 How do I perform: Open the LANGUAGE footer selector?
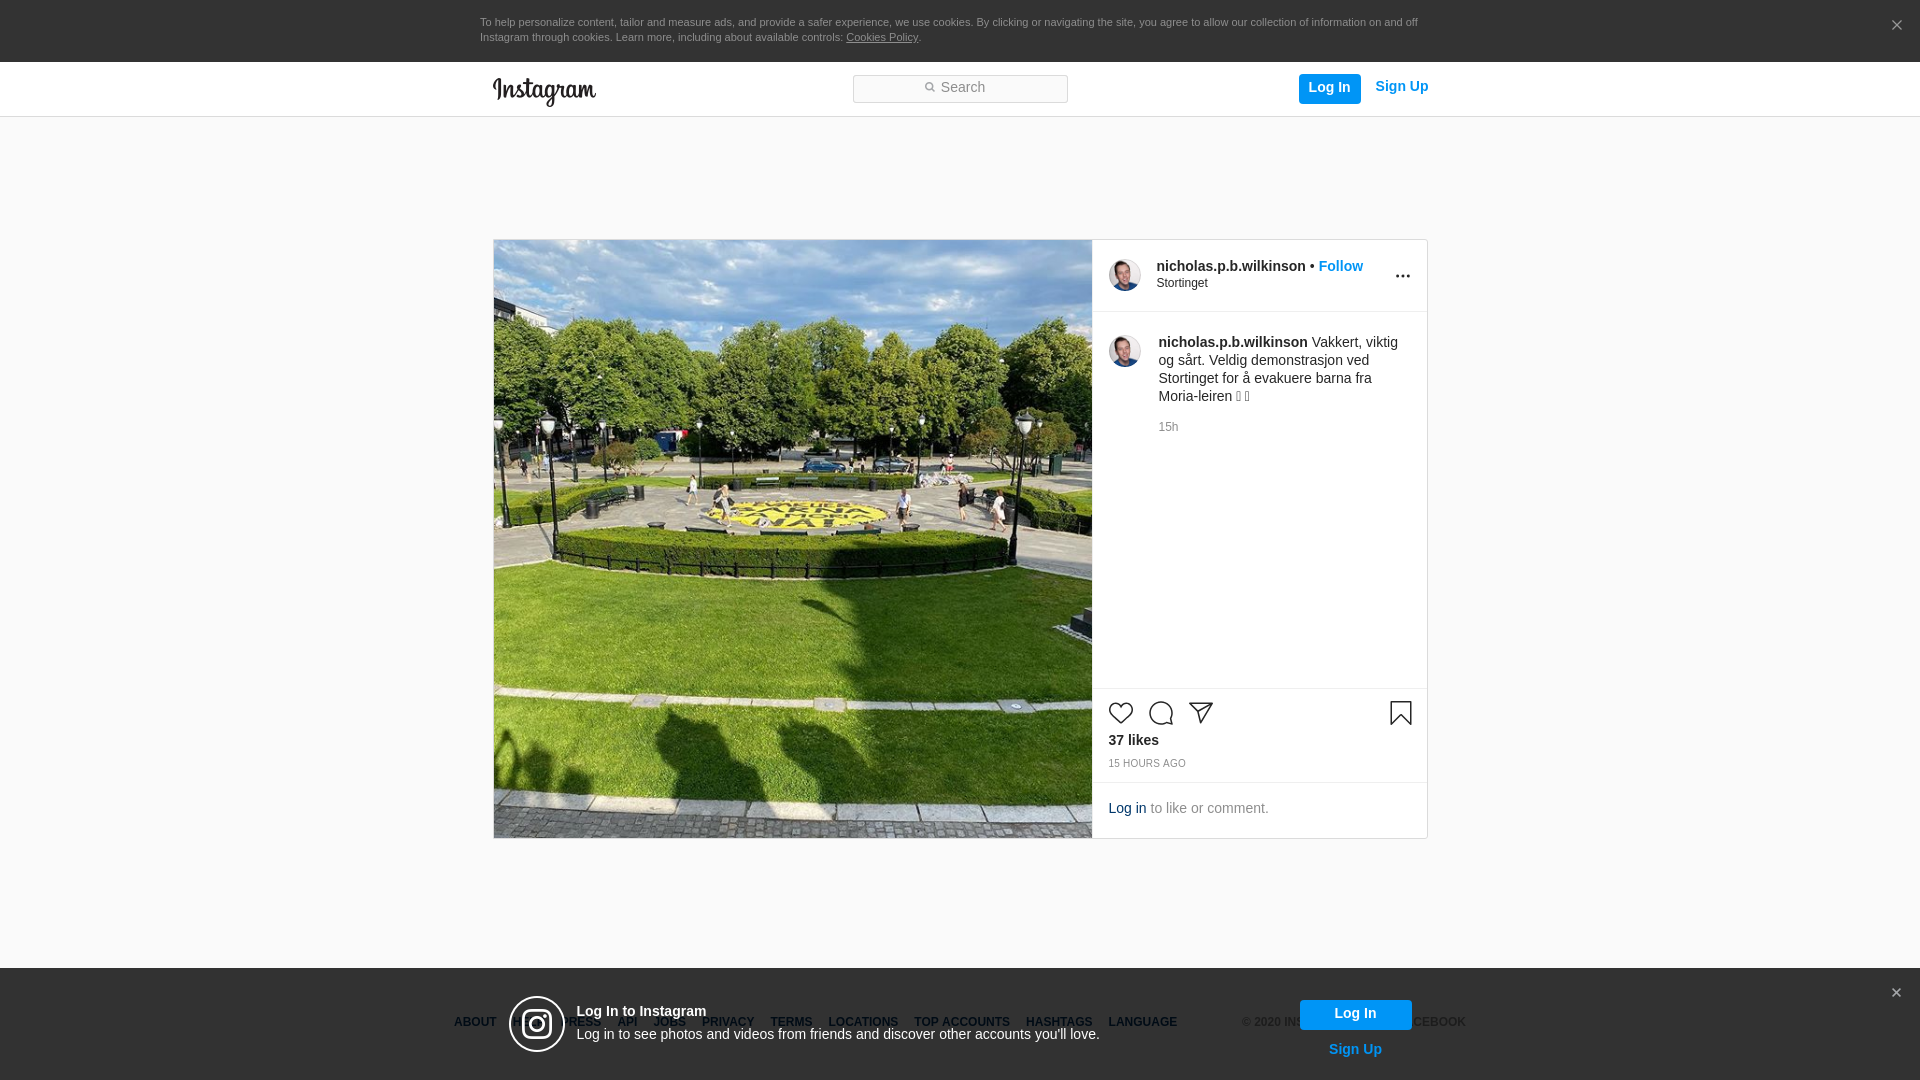(x=1142, y=1022)
